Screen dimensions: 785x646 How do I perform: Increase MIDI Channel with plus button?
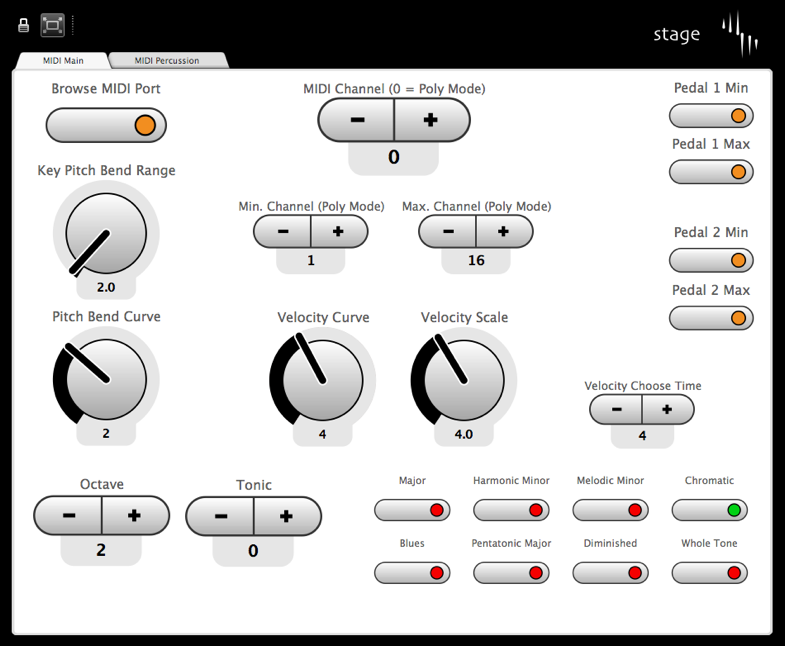(x=432, y=120)
